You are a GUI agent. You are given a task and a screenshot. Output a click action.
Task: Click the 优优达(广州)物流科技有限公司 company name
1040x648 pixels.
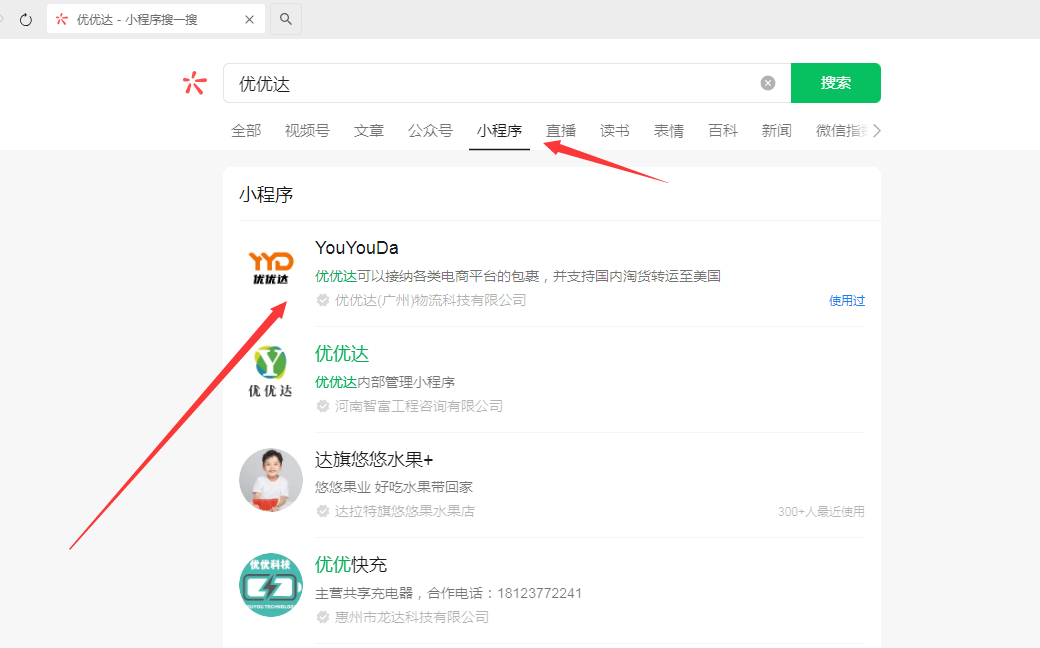click(x=430, y=300)
